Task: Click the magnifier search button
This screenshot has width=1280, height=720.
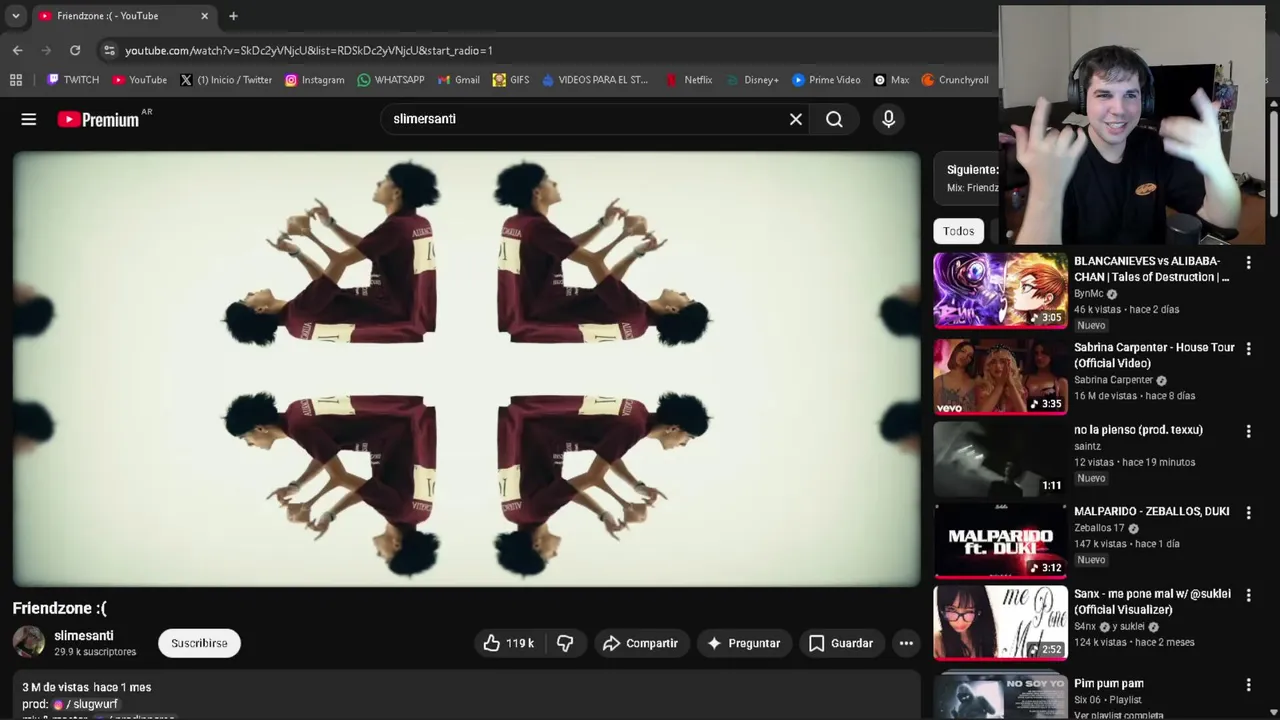Action: [834, 119]
